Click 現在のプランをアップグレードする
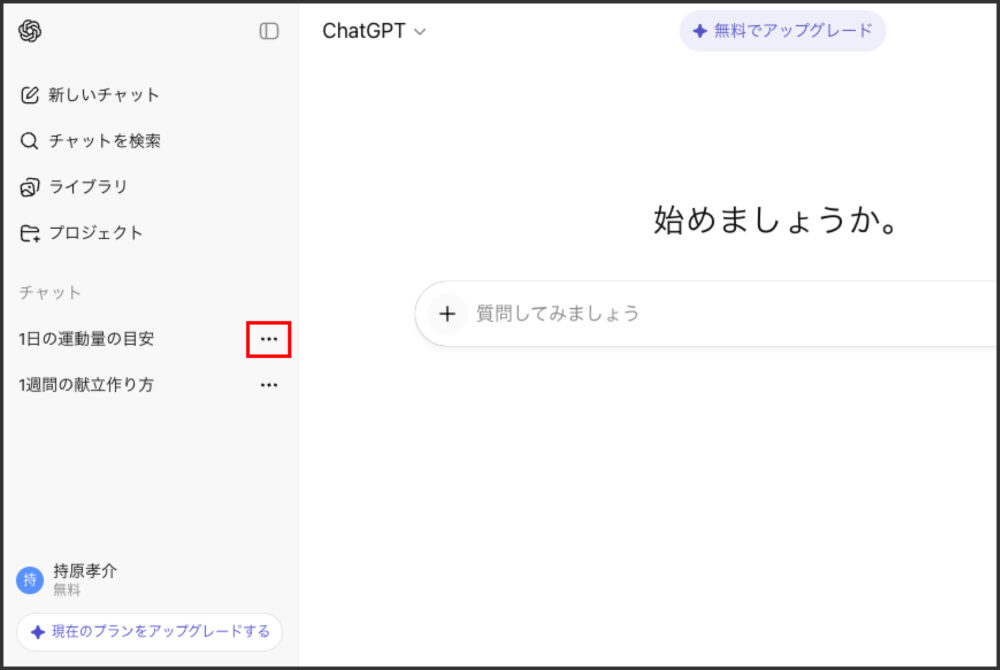 coord(149,632)
